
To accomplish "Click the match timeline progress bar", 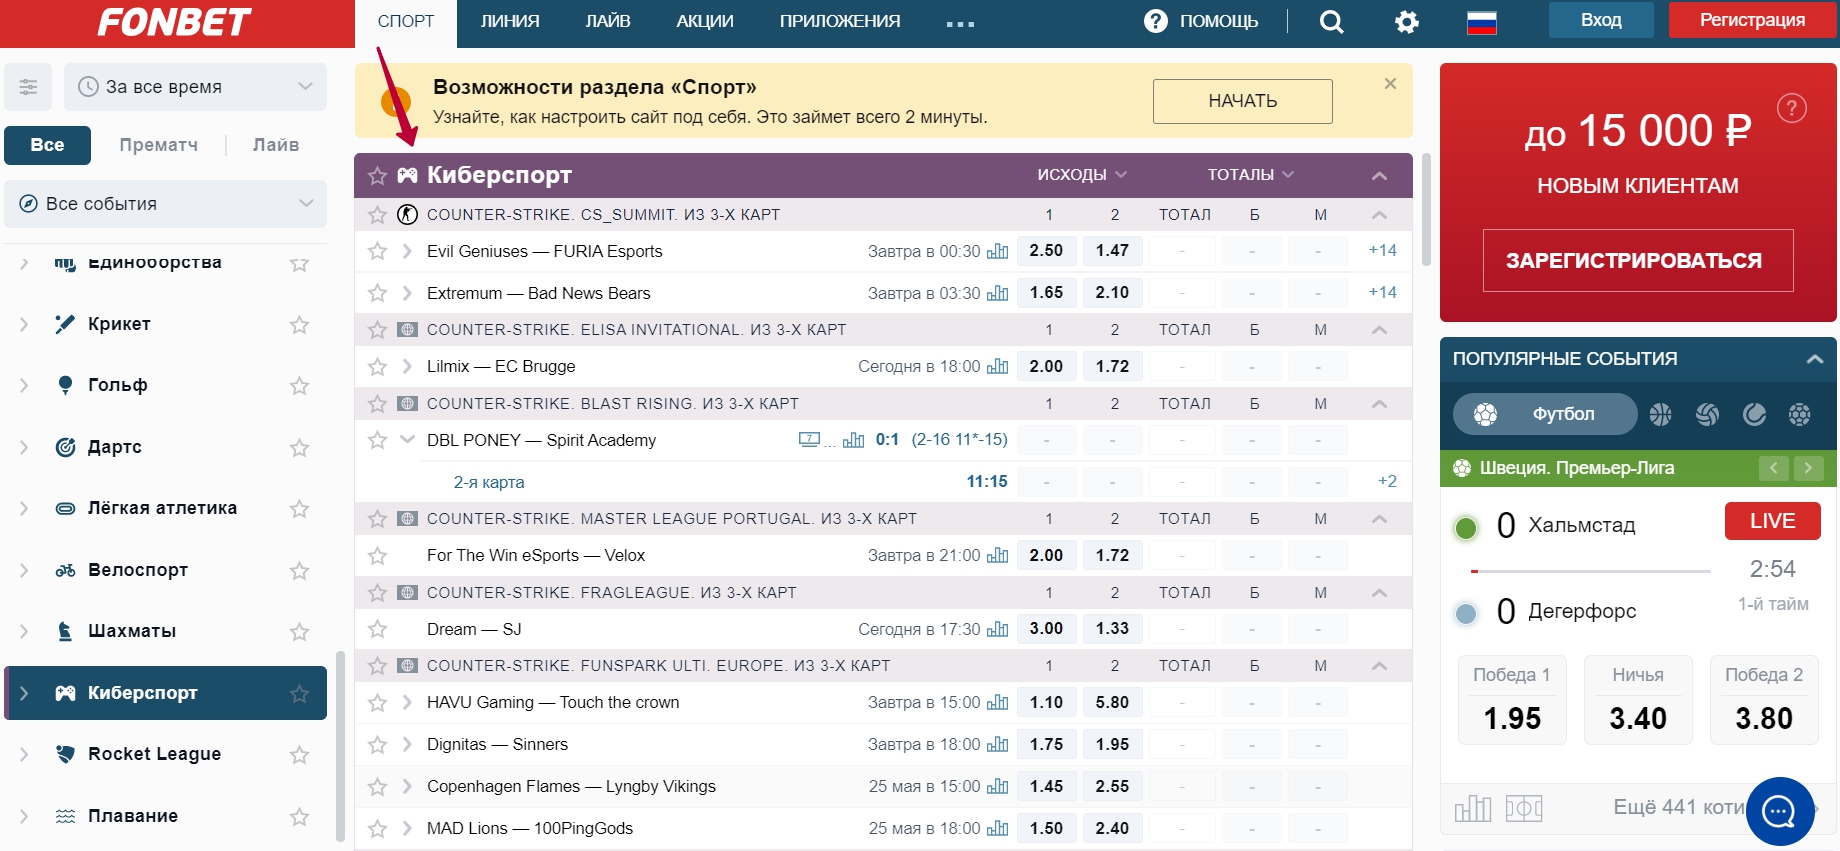I will (x=1590, y=571).
